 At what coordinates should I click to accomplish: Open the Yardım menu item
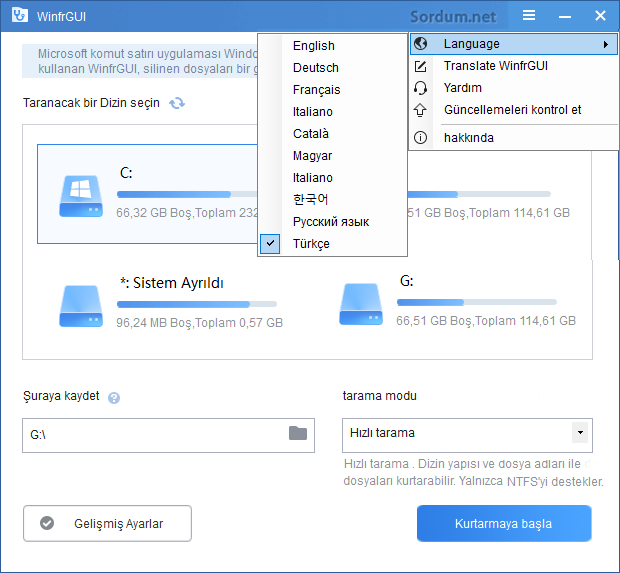[514, 88]
